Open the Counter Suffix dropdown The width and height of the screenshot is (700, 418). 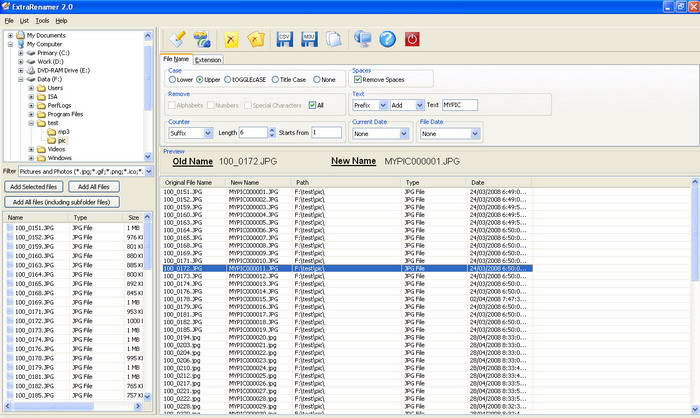click(x=208, y=133)
